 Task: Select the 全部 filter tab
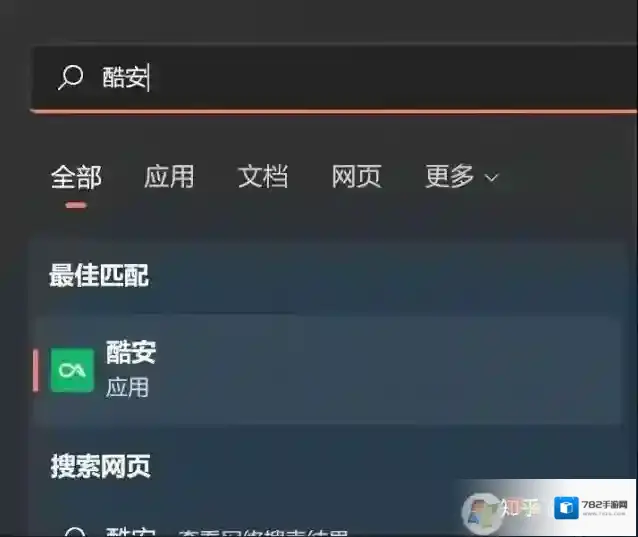point(76,177)
